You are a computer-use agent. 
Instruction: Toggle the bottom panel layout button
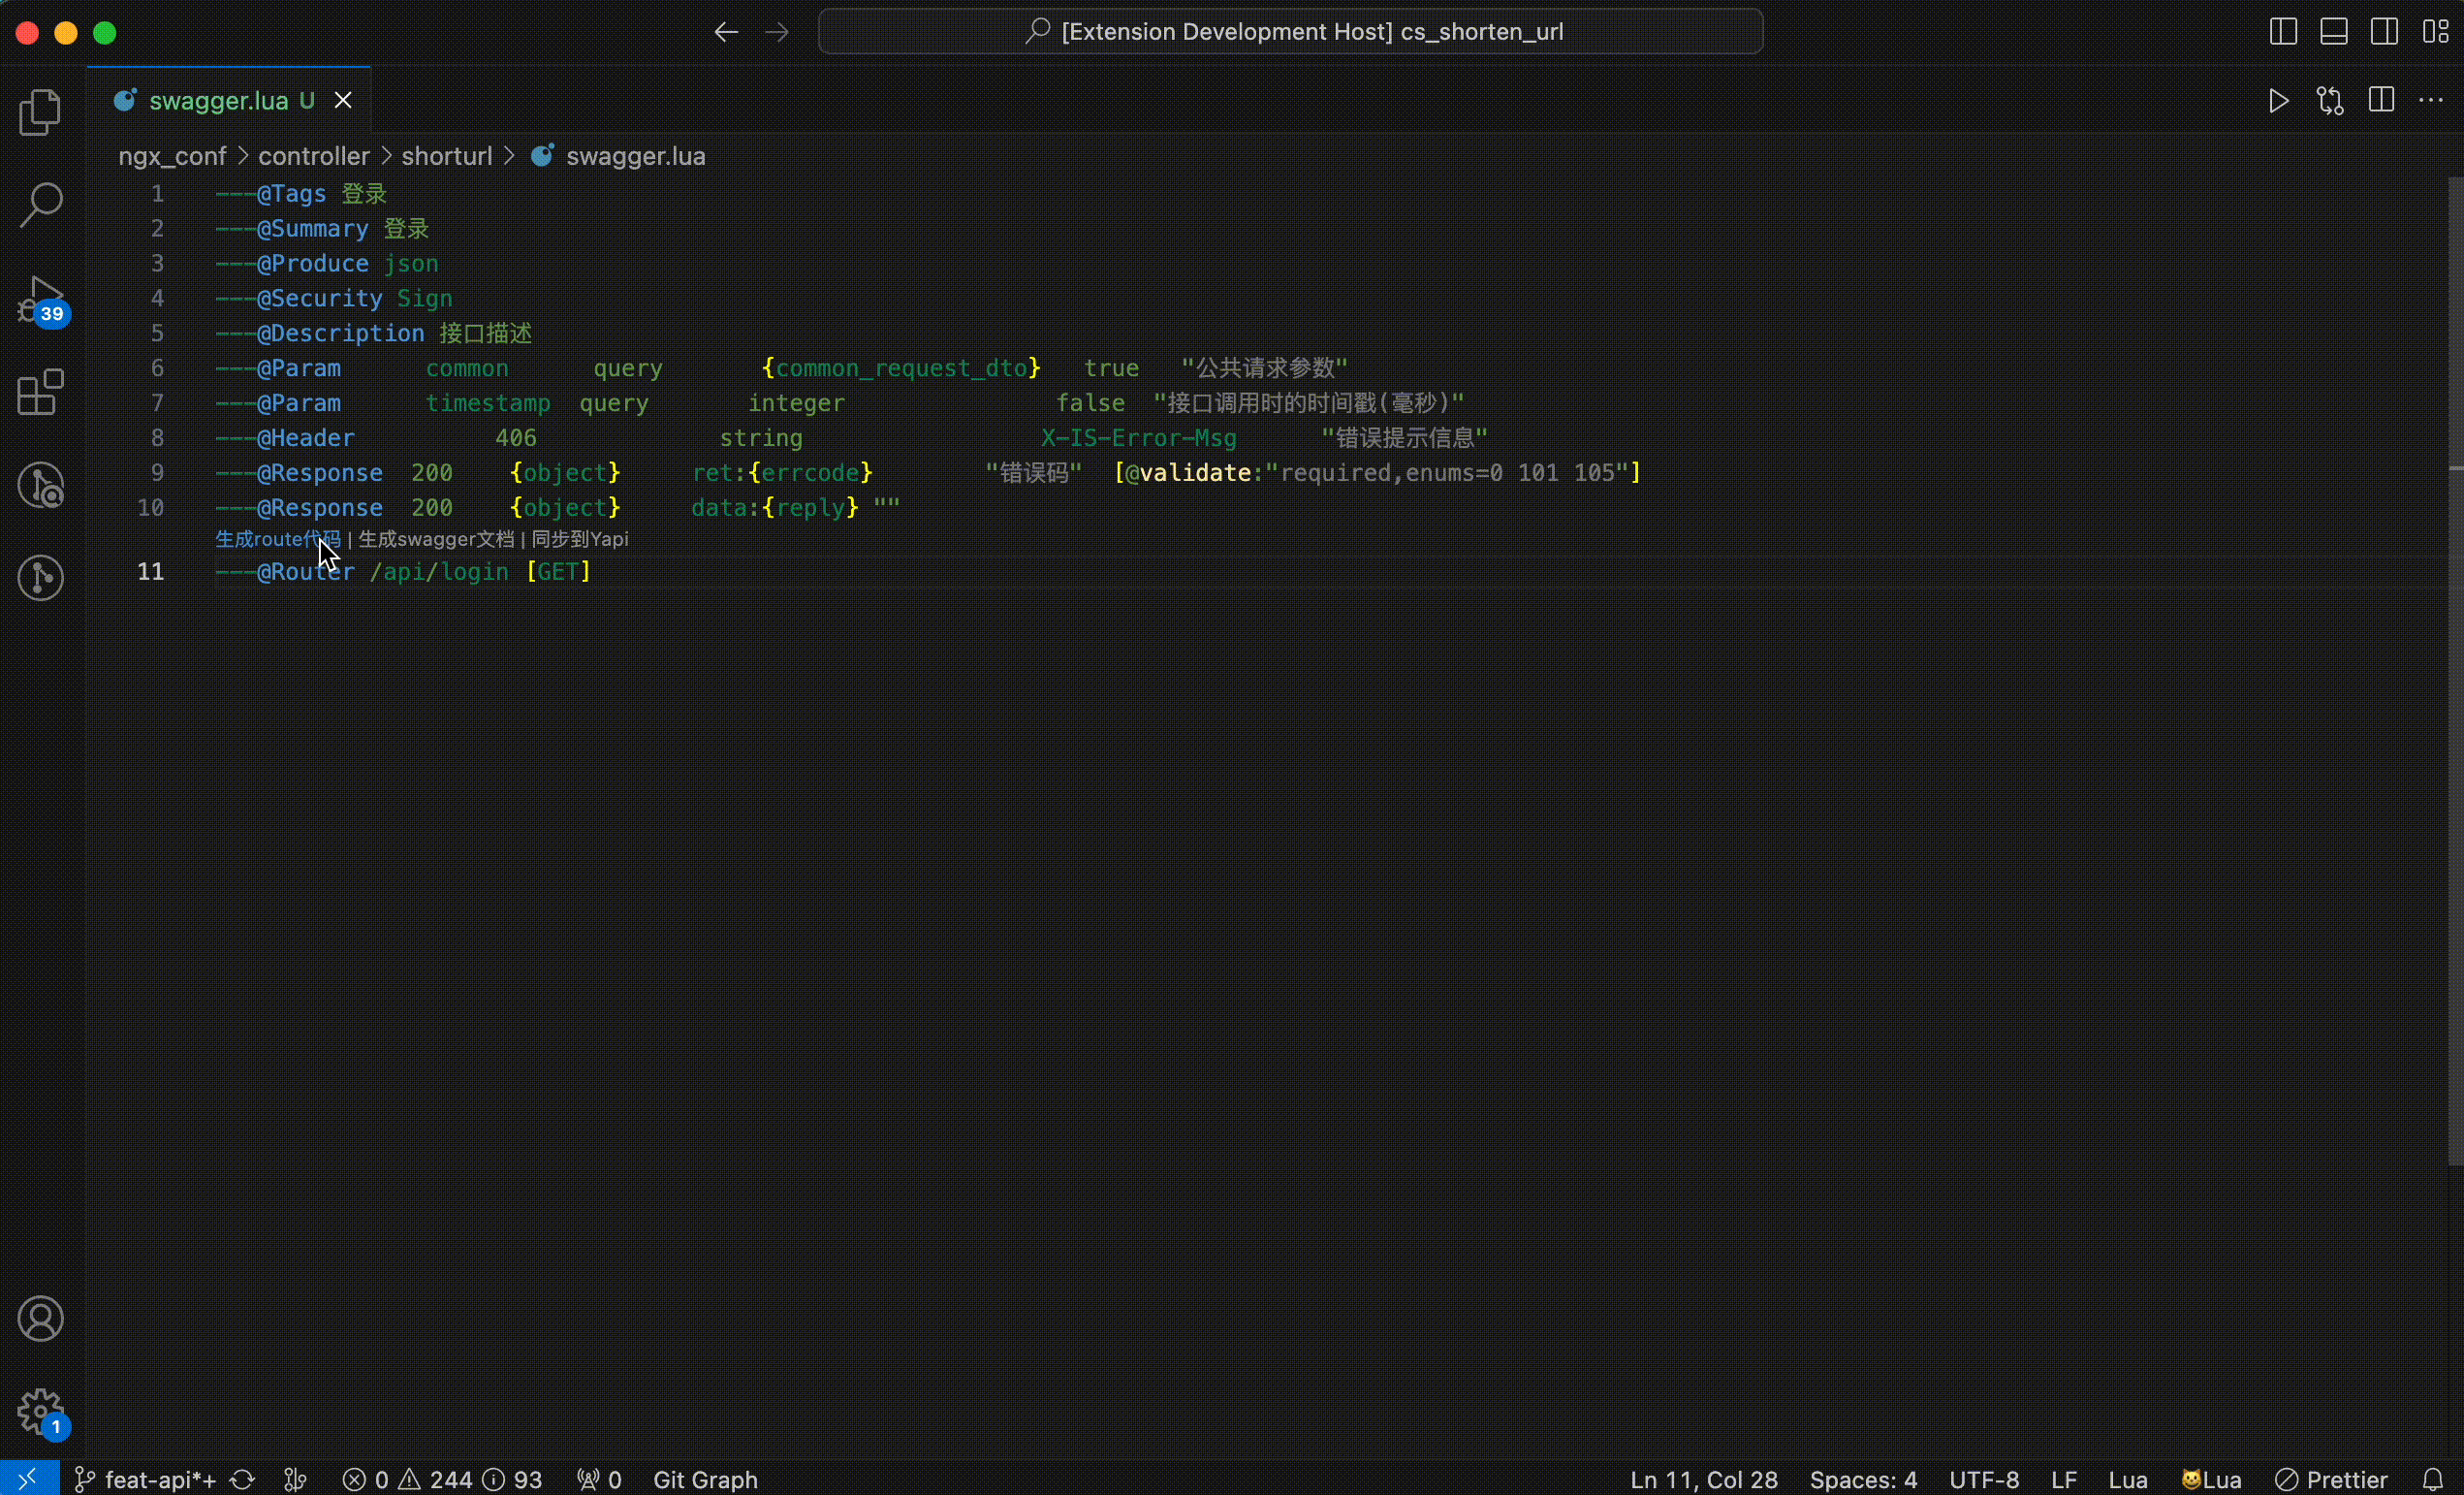[x=2334, y=32]
